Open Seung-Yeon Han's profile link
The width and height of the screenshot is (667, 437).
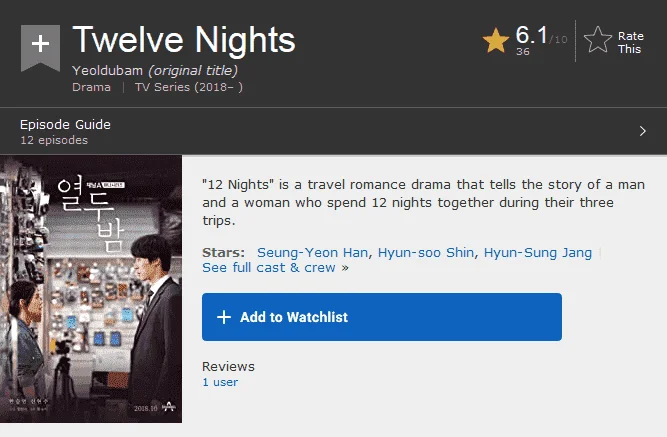312,252
